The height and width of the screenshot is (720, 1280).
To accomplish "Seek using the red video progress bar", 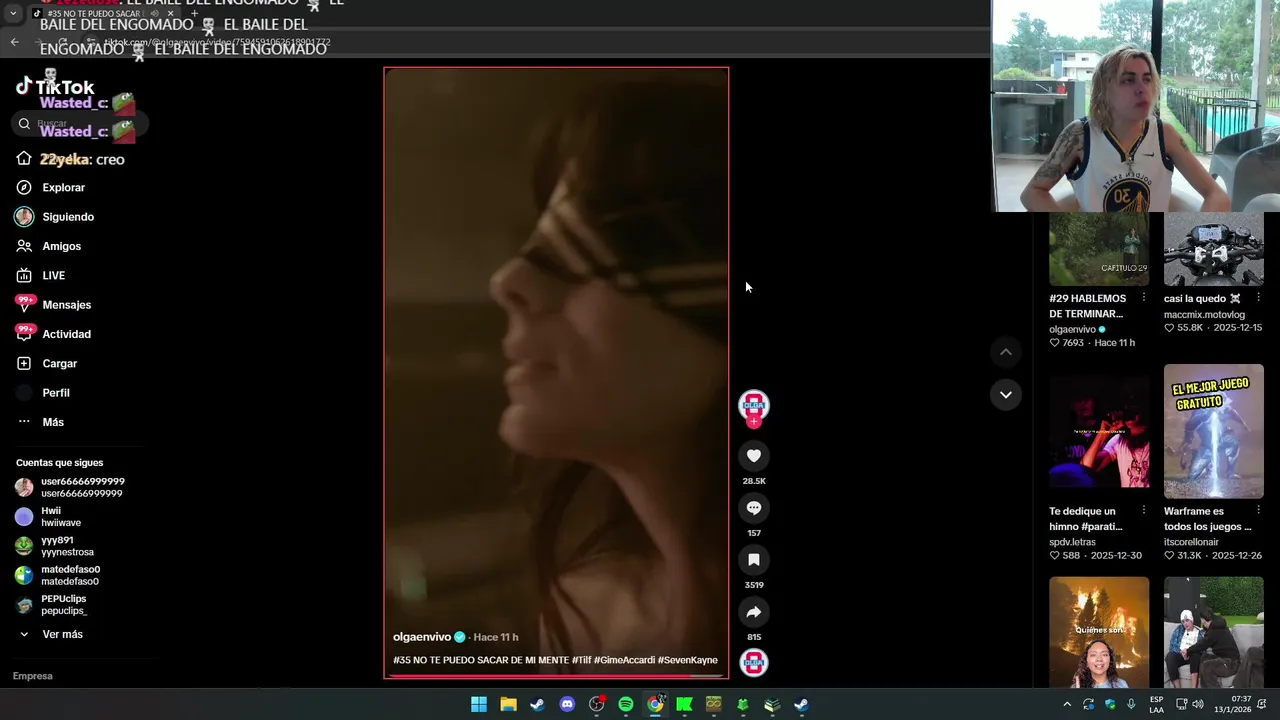I will [556, 676].
